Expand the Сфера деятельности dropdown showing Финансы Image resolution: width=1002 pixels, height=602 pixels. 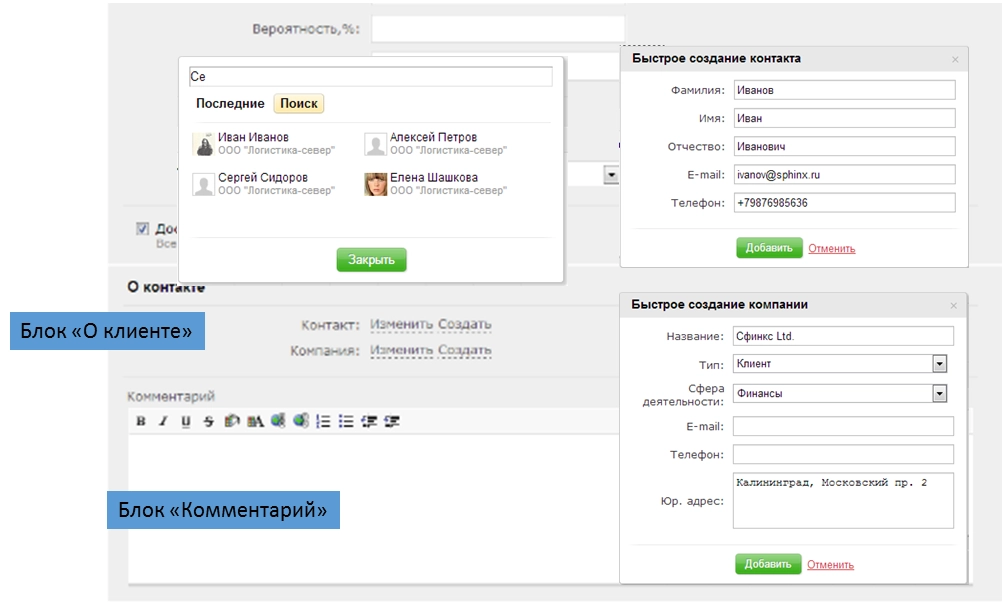(939, 394)
